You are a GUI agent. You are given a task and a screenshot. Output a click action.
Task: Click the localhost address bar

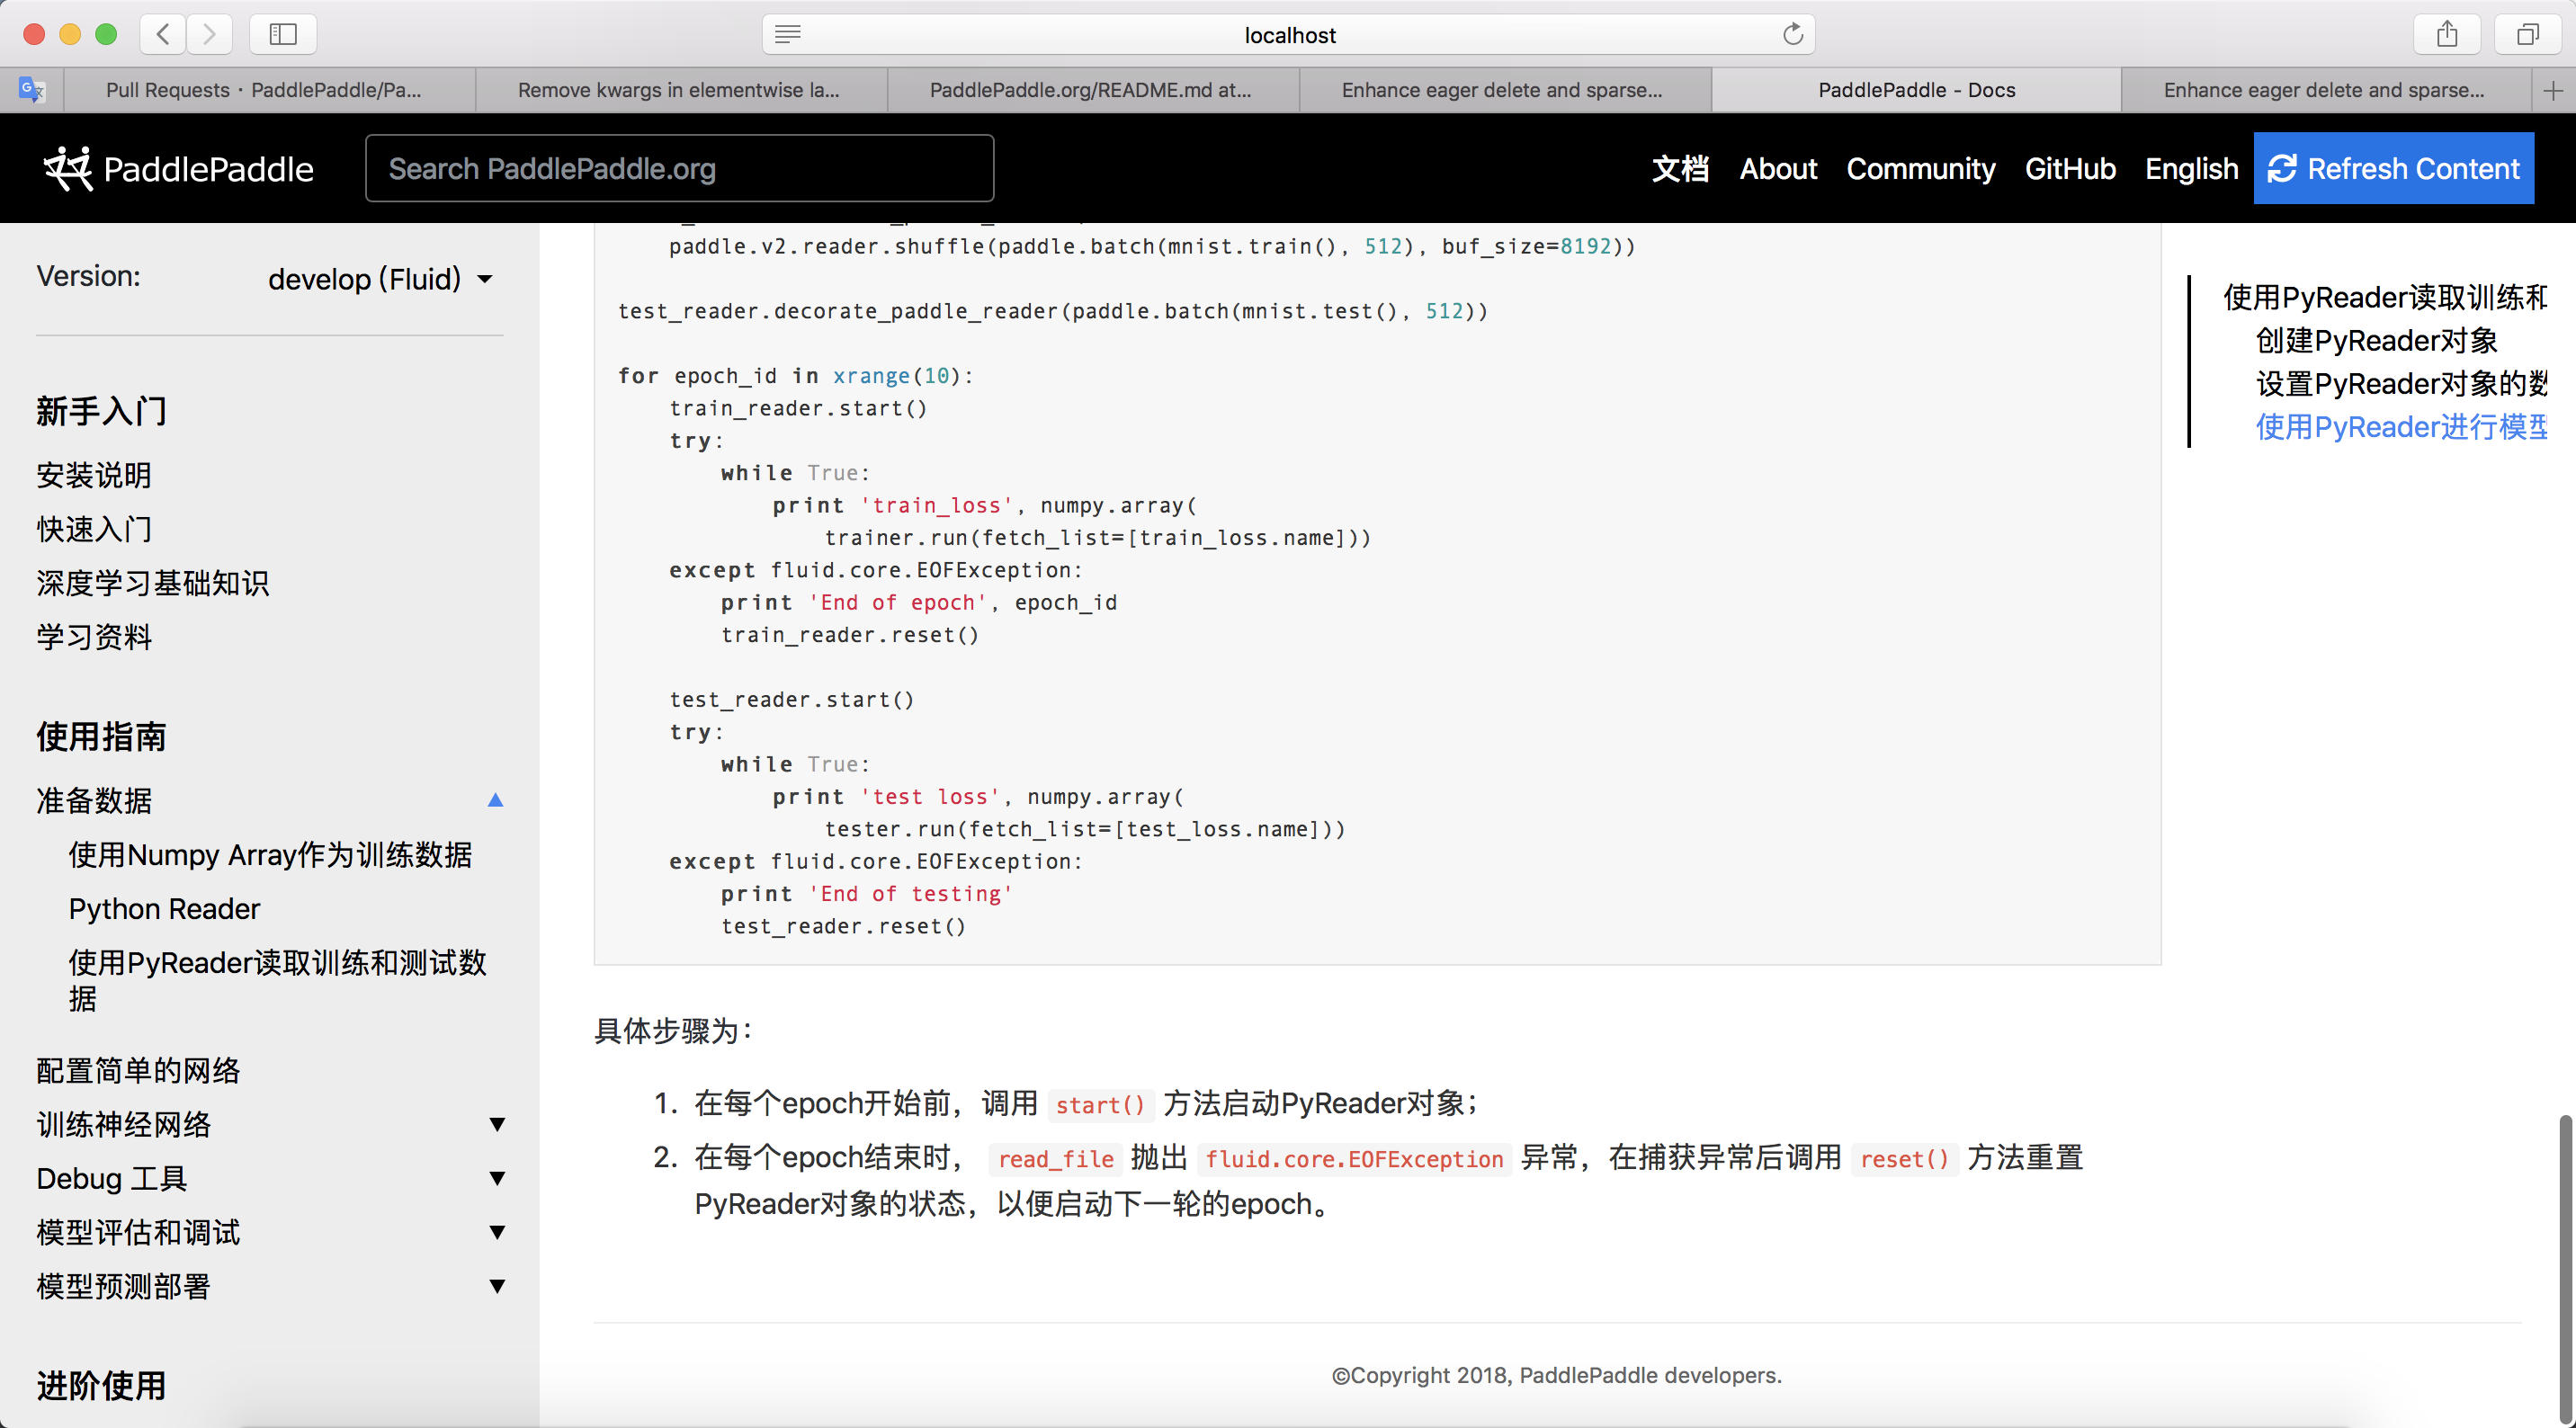[x=1289, y=35]
